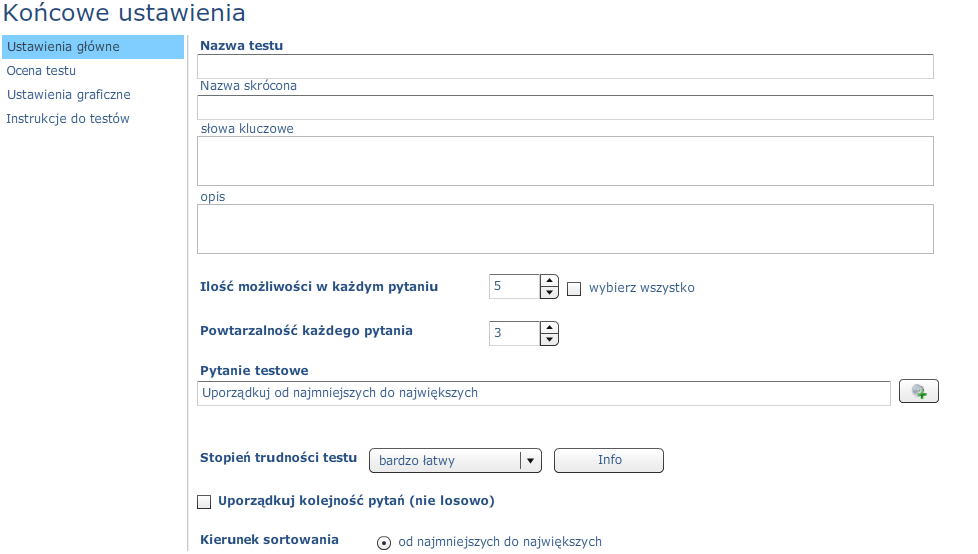The image size is (978, 554).
Task: Click the 'Pytanie testowe' question field
Action: 544,394
